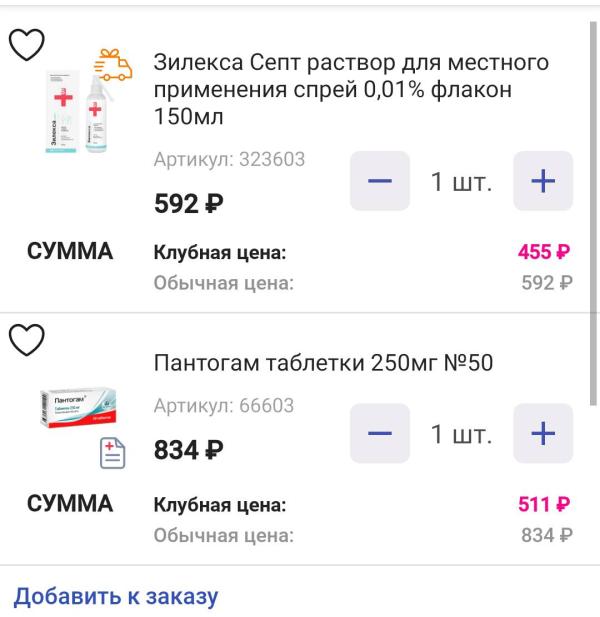Increase Пантогам quantity with plus
This screenshot has height=617, width=600.
[x=542, y=433]
